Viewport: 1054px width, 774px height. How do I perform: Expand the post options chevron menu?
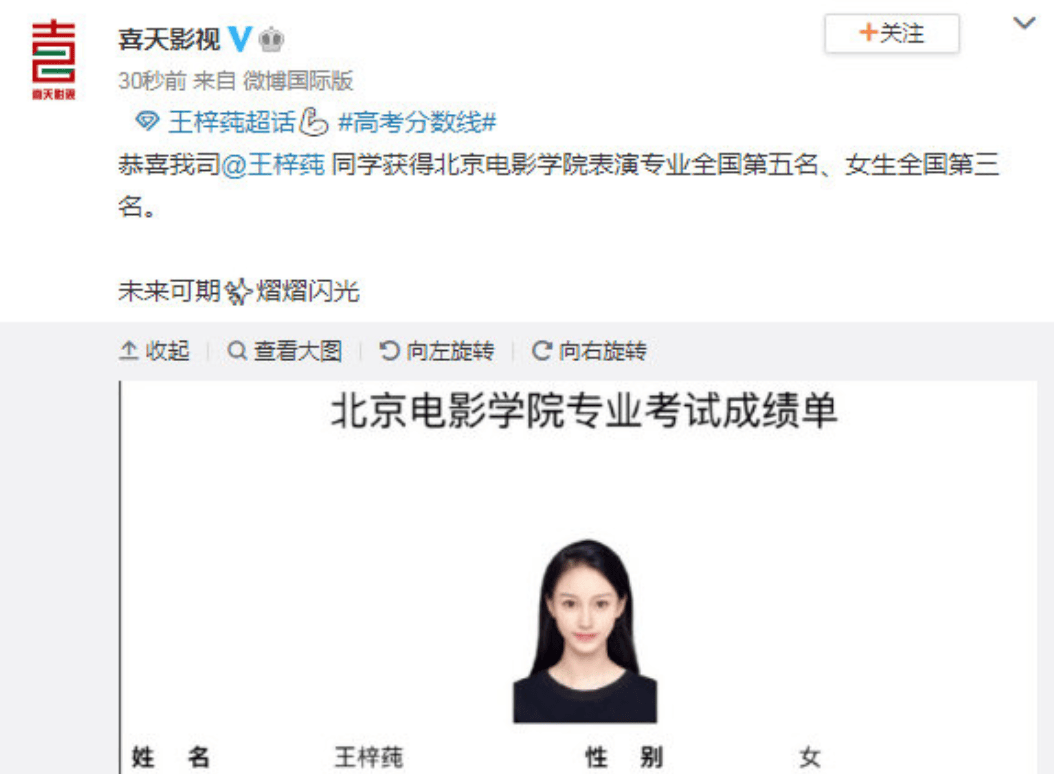[1024, 24]
